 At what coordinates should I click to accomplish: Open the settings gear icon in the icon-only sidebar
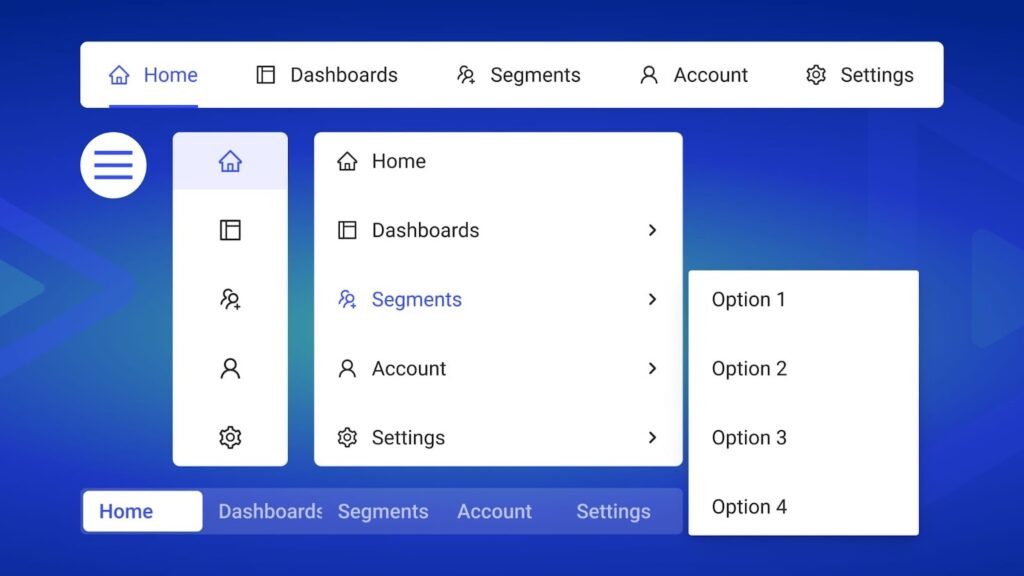(230, 437)
